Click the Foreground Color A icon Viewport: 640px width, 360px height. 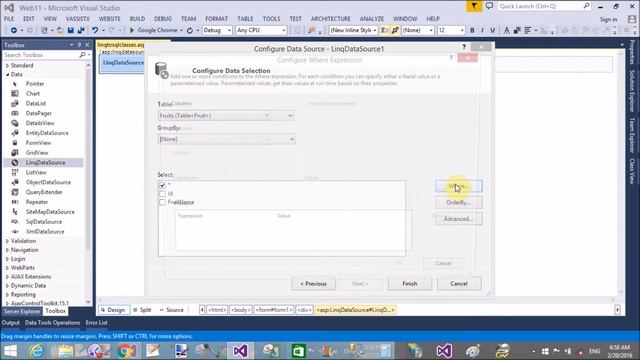click(507, 31)
